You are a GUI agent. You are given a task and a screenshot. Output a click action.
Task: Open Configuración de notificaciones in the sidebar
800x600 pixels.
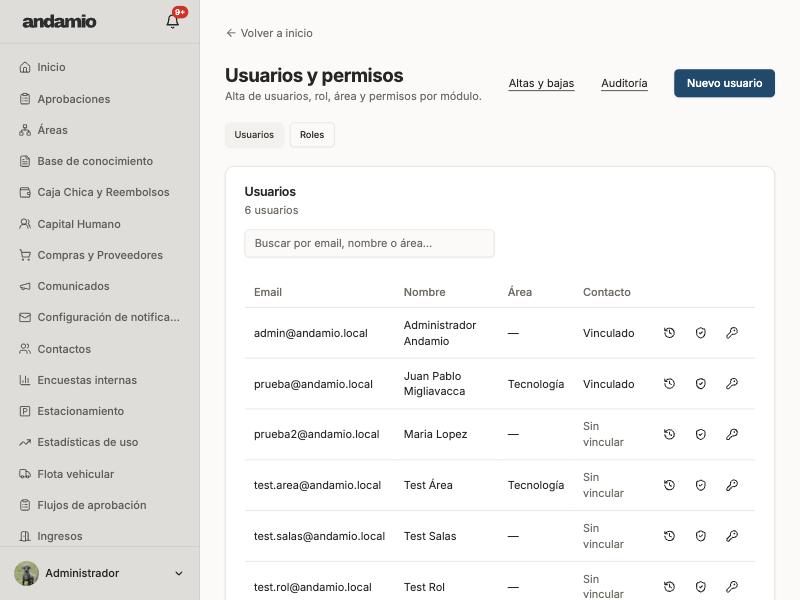pos(99,317)
